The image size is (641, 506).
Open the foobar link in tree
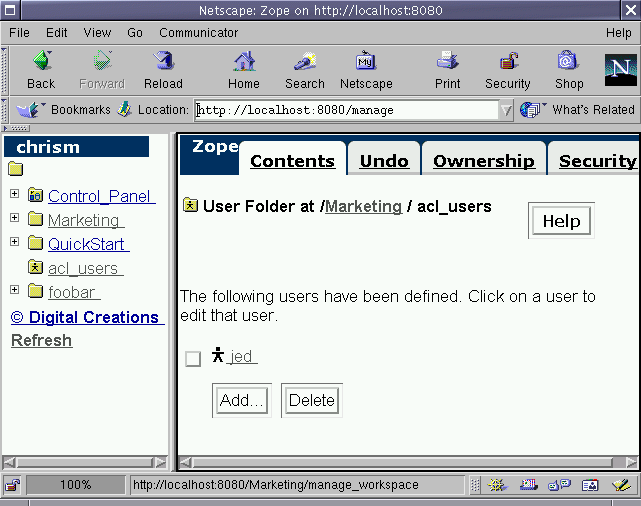coord(74,292)
